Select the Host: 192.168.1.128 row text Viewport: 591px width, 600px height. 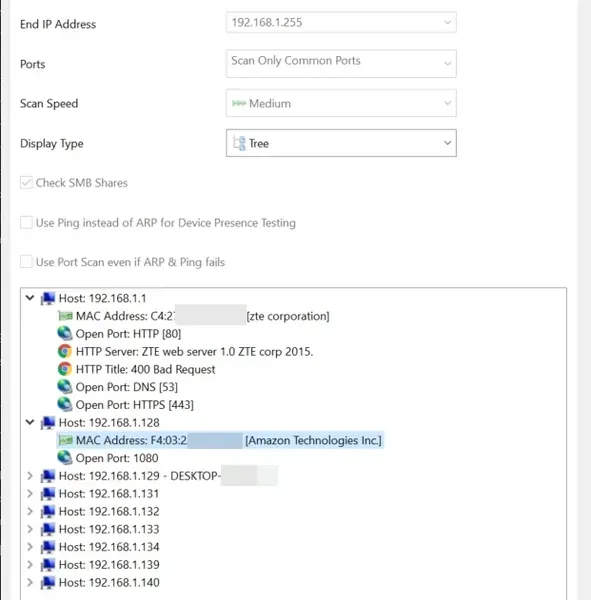click(109, 422)
